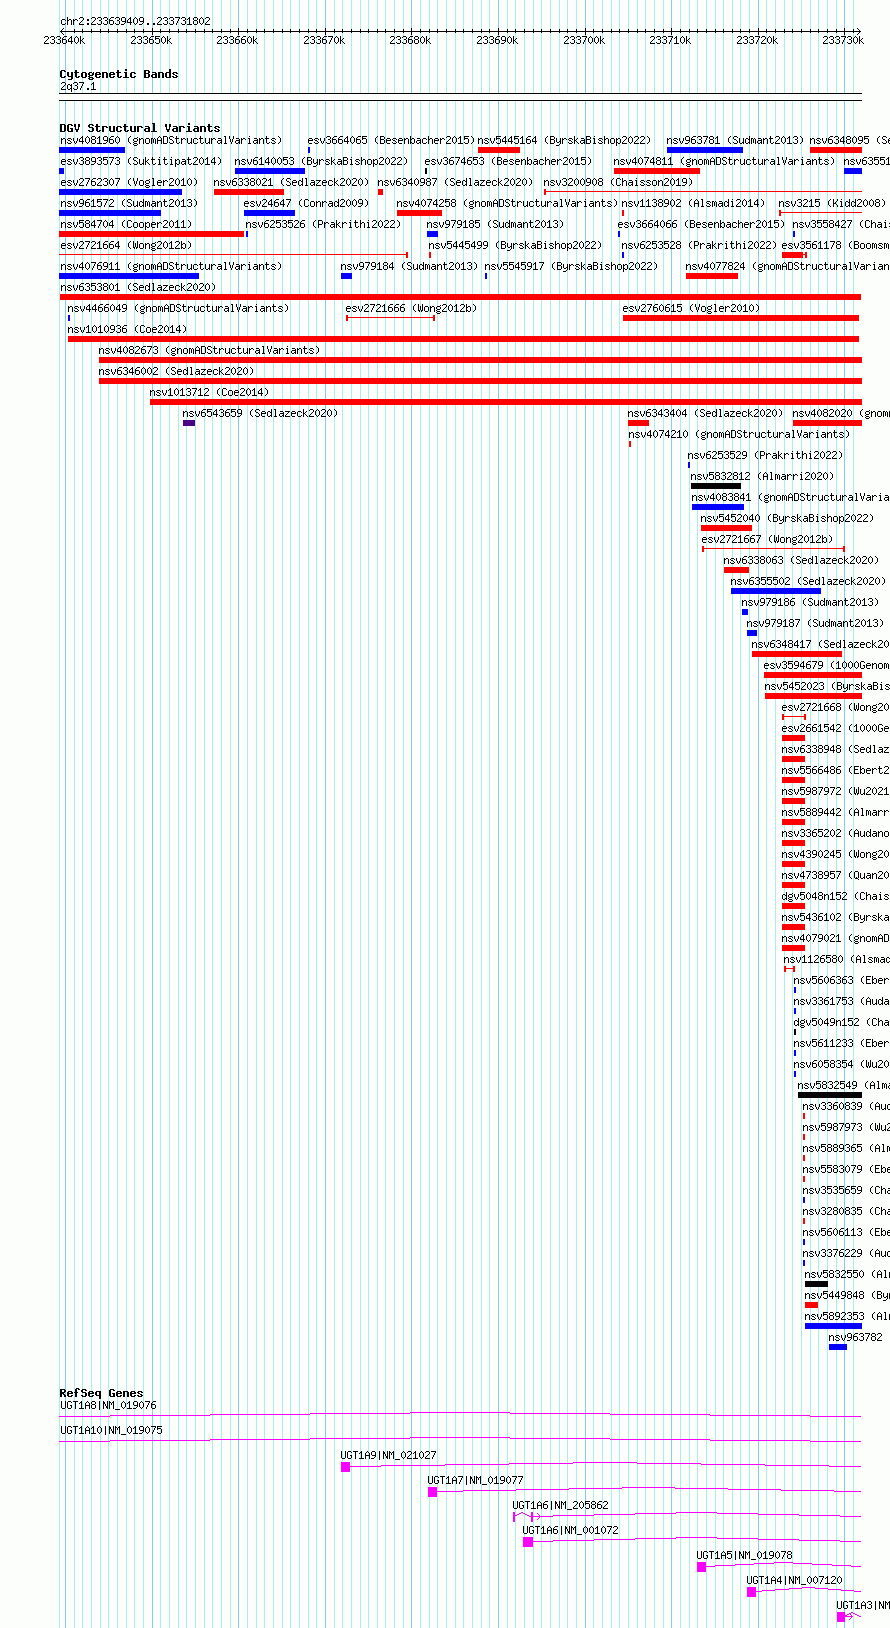Click the nsv6340987 Sedlazeck2020 label
Viewport: 890px width, 1628px height.
pyautogui.click(x=456, y=182)
